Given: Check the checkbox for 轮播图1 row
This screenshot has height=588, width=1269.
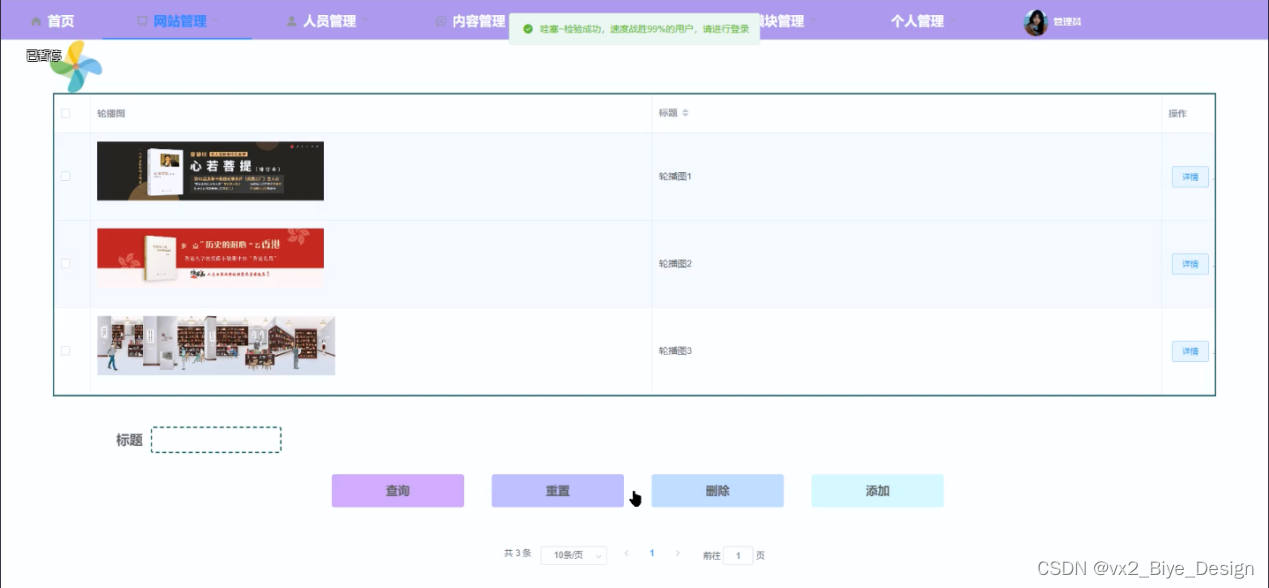Looking at the screenshot, I should click(x=66, y=176).
